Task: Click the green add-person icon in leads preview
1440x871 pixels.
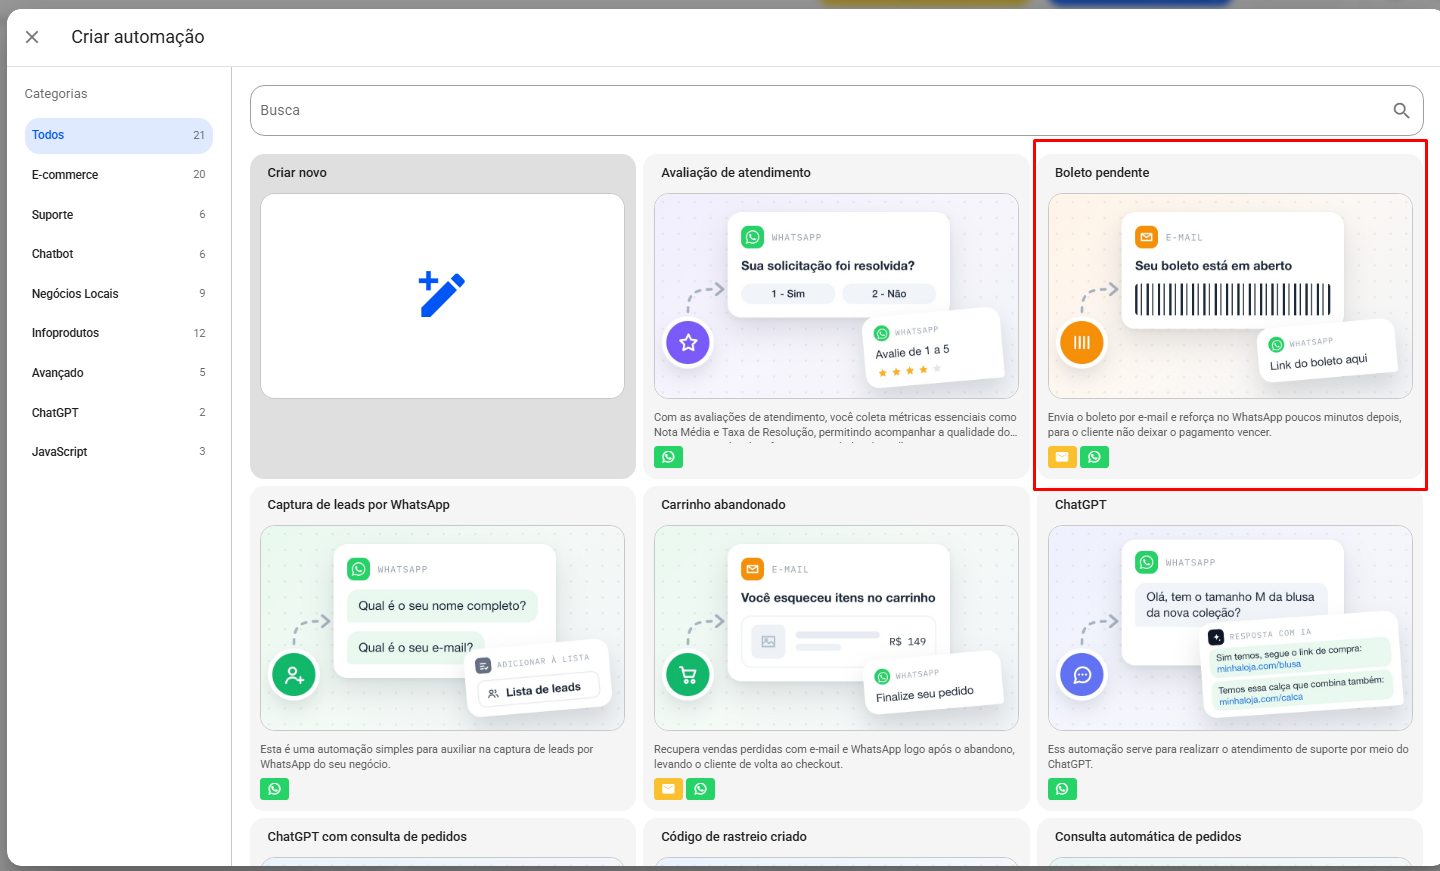Action: click(x=294, y=675)
